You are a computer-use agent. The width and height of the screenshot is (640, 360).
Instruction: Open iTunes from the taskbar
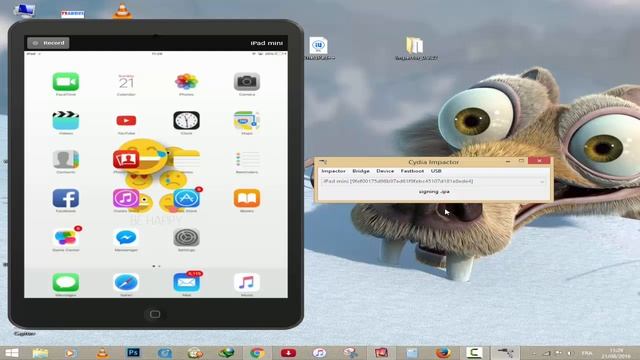point(319,353)
